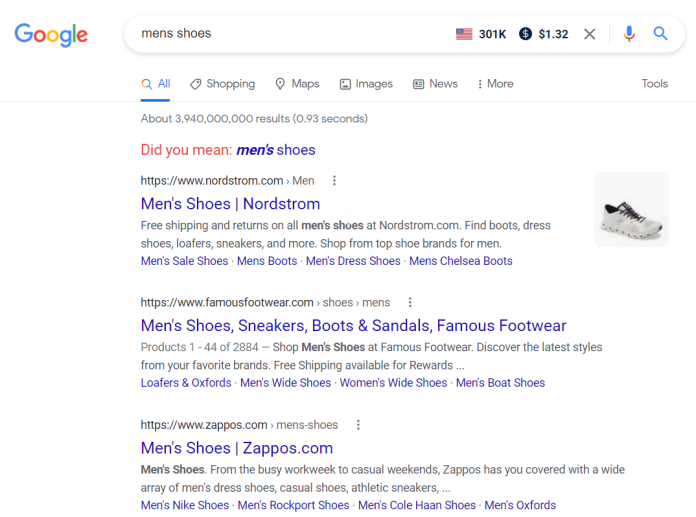This screenshot has height=517, width=696.
Task: Click the Nordstrom sneaker thumbnail
Action: pyautogui.click(x=631, y=209)
